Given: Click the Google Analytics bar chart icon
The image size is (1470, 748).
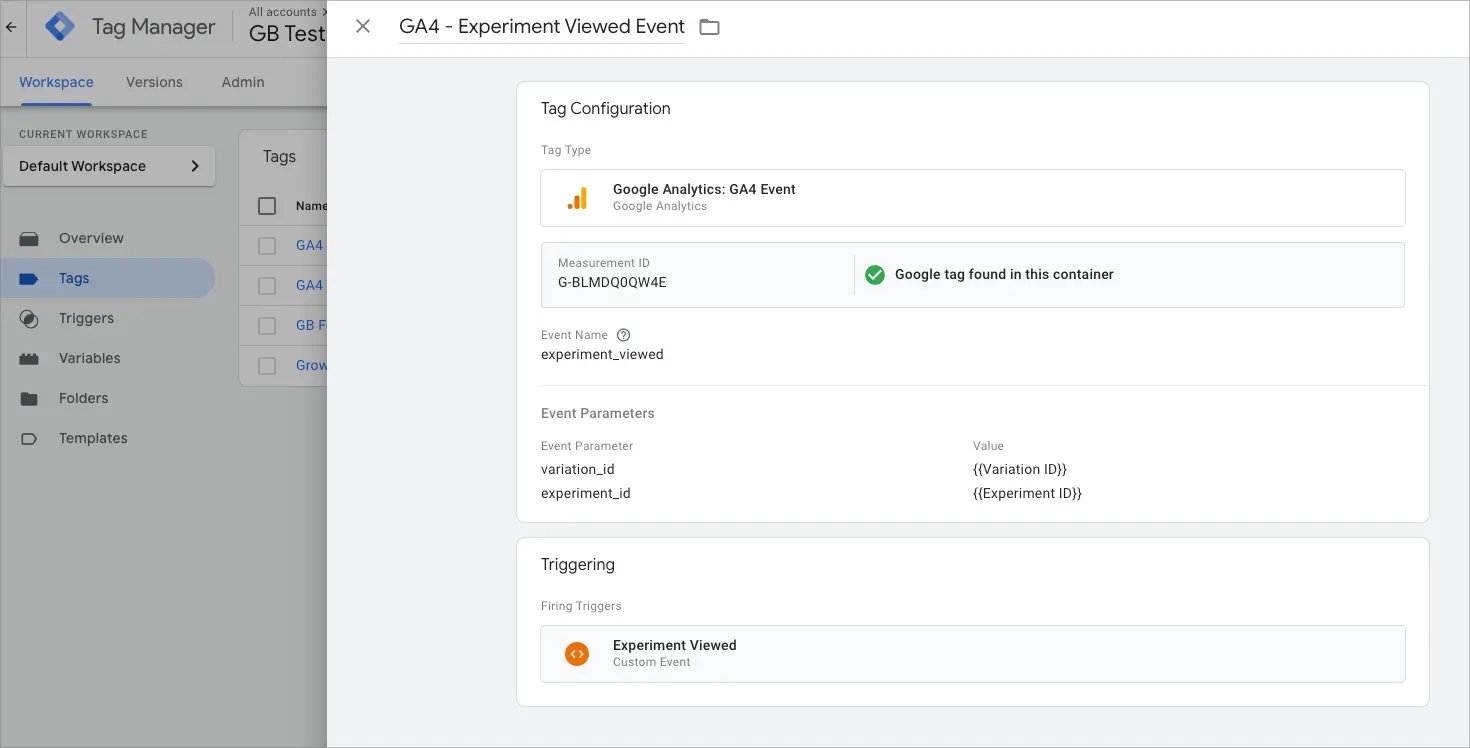Looking at the screenshot, I should point(577,198).
